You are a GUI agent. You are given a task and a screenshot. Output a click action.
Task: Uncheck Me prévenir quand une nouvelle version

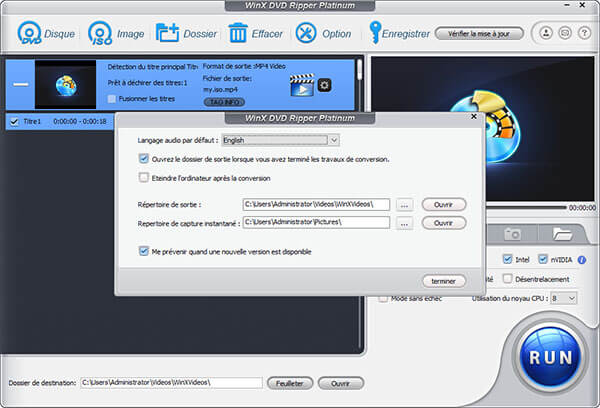145,251
